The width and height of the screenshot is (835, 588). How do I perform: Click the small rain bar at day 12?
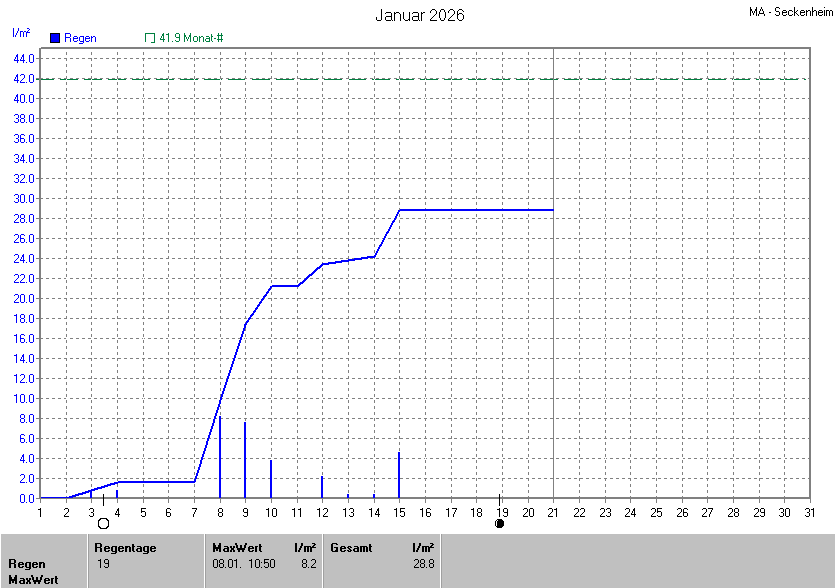pyautogui.click(x=322, y=487)
